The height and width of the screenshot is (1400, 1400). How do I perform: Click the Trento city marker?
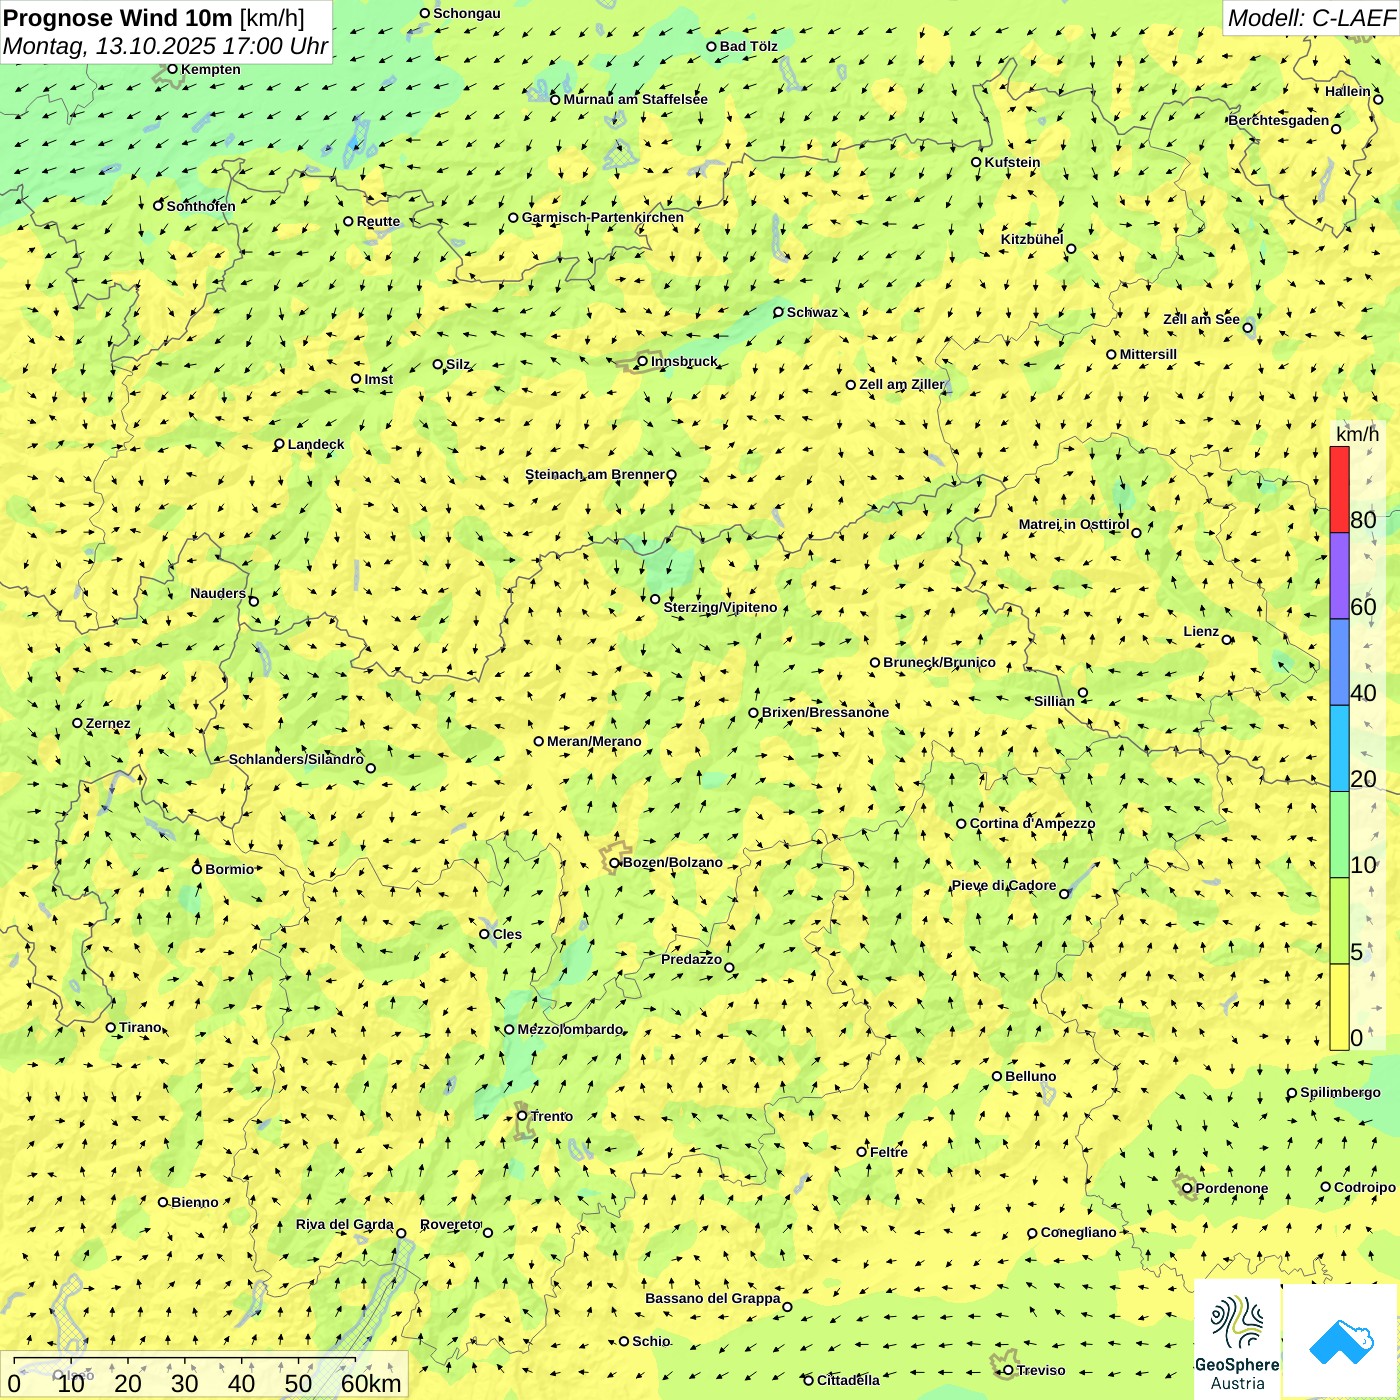point(522,1116)
